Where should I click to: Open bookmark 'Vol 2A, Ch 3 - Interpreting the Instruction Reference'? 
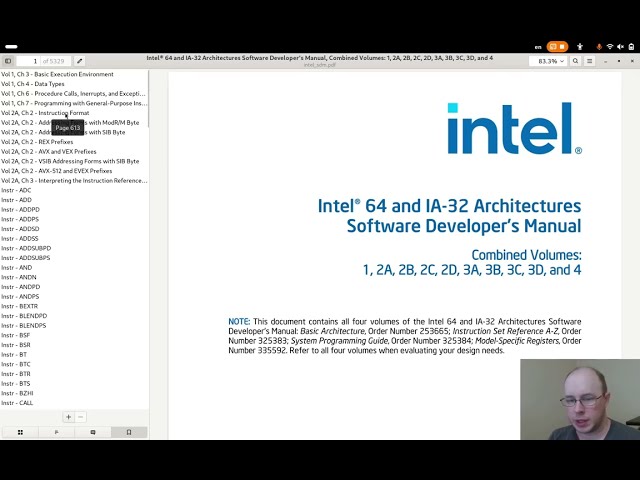pyautogui.click(x=74, y=180)
